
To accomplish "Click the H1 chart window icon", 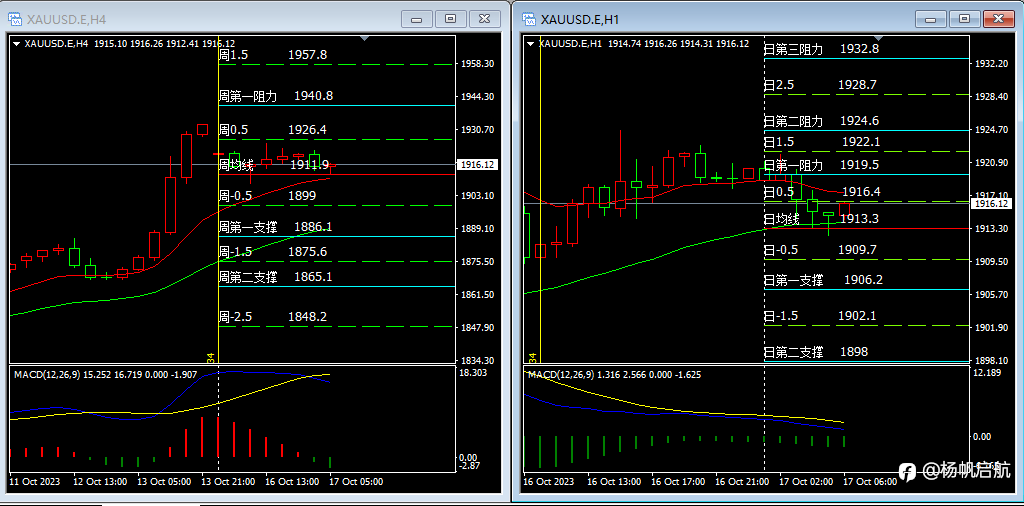I will click(528, 20).
